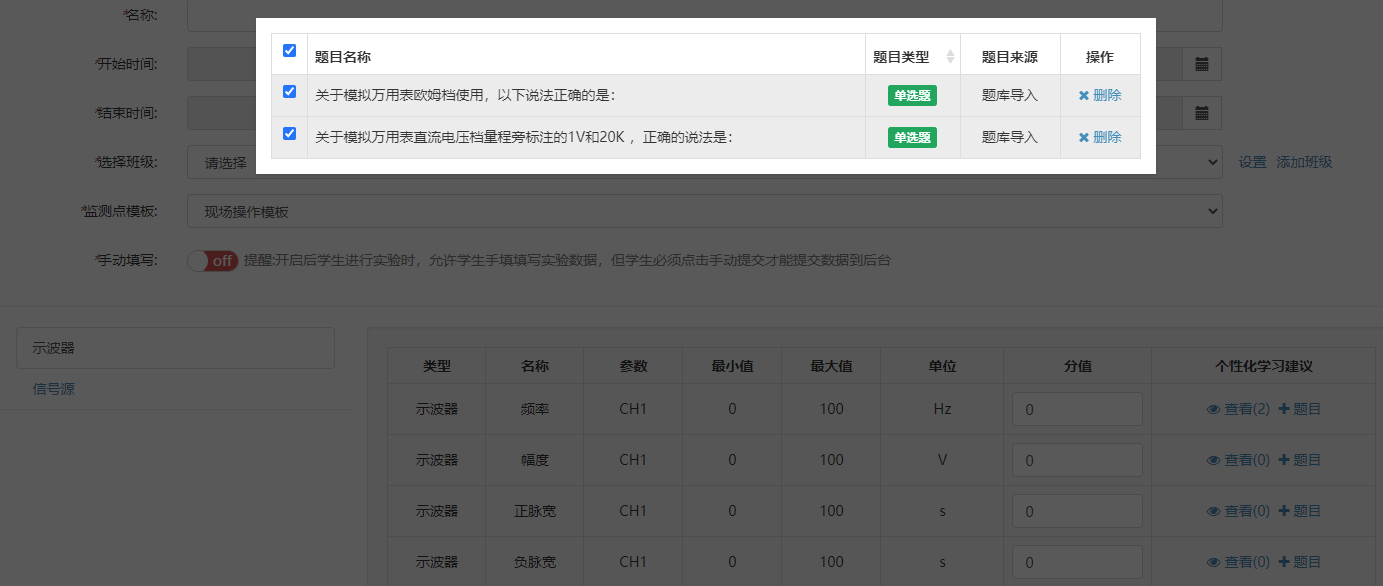Delete the DC voltage range question
This screenshot has width=1383, height=586.
pos(1100,138)
